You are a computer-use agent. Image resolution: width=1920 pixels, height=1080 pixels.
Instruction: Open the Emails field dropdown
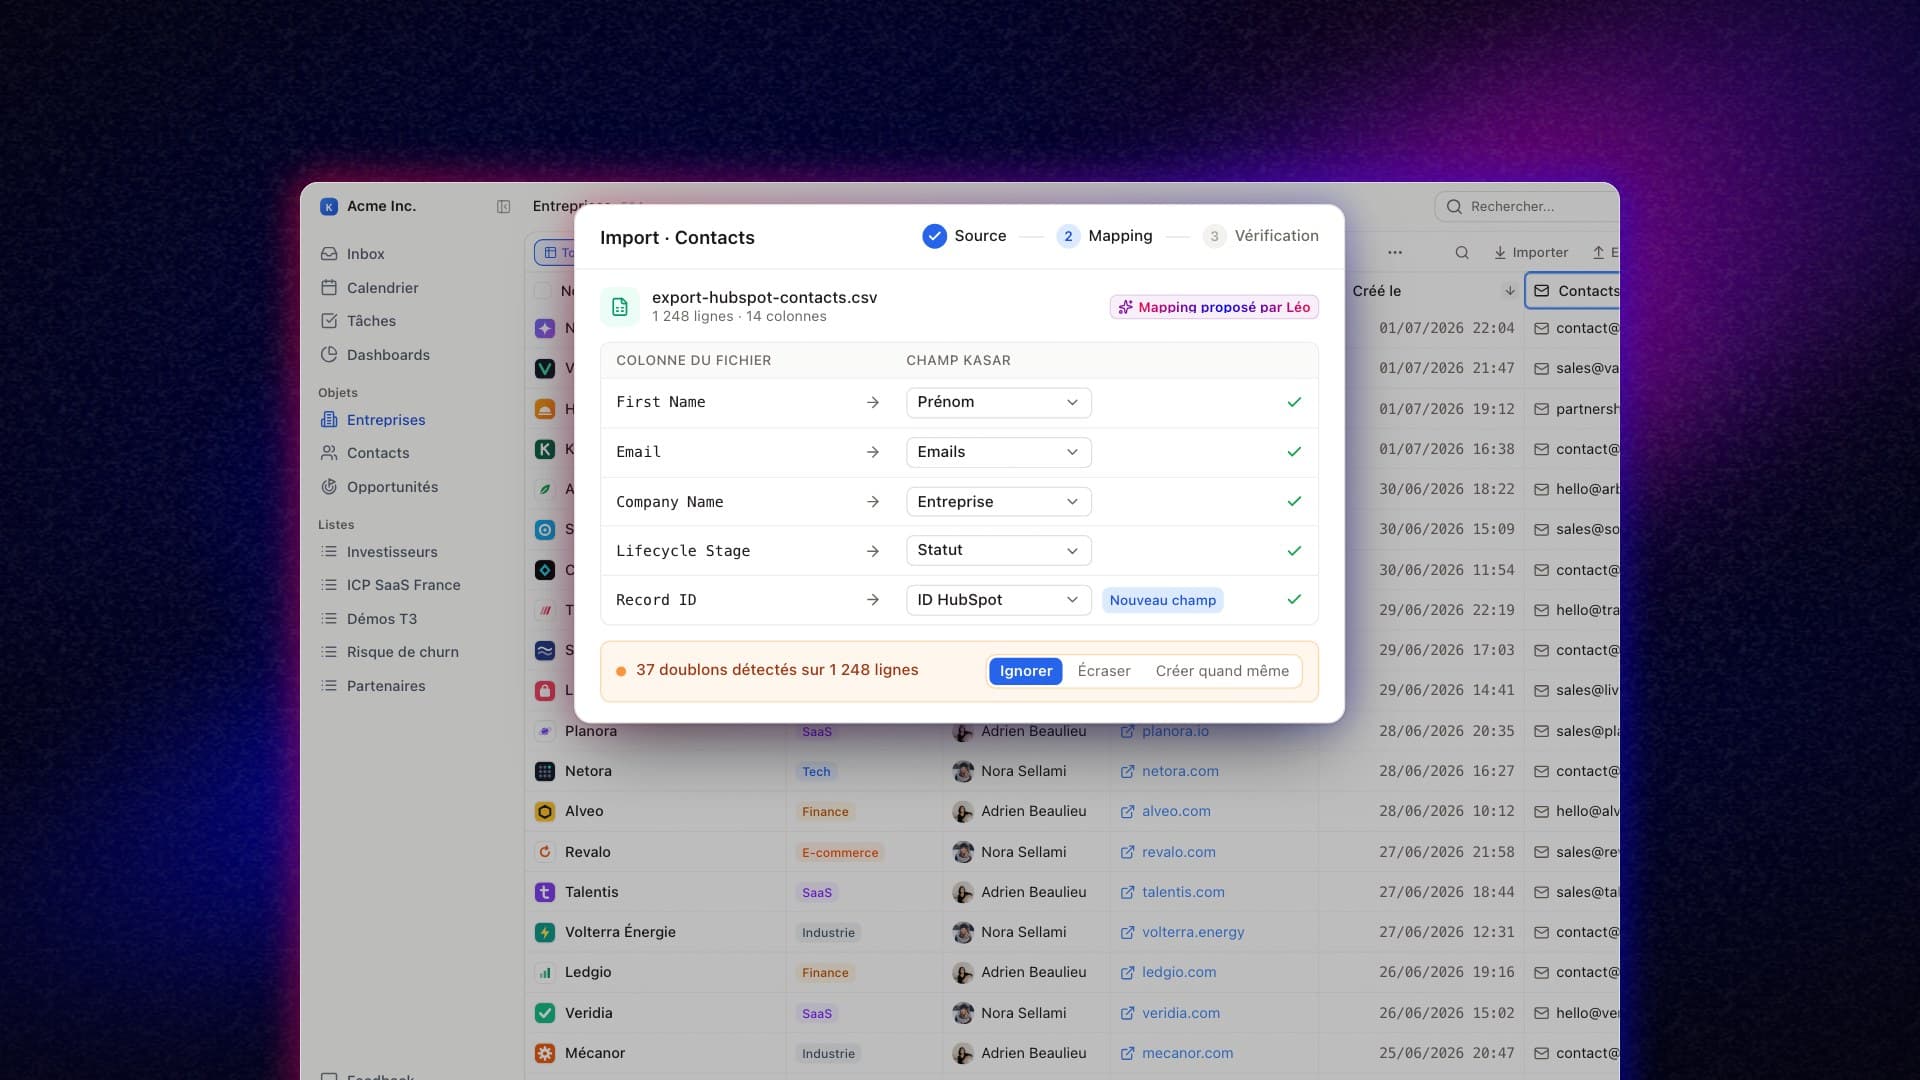[x=998, y=452]
